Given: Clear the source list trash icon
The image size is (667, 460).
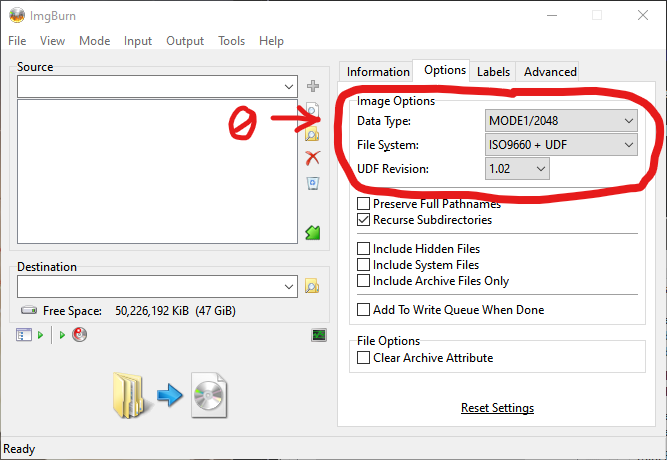Looking at the screenshot, I should point(313,183).
